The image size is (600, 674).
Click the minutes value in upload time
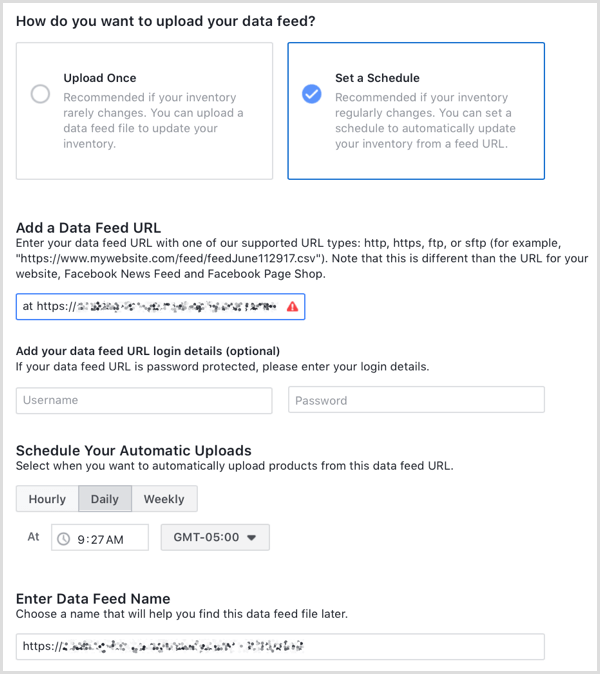click(95, 539)
